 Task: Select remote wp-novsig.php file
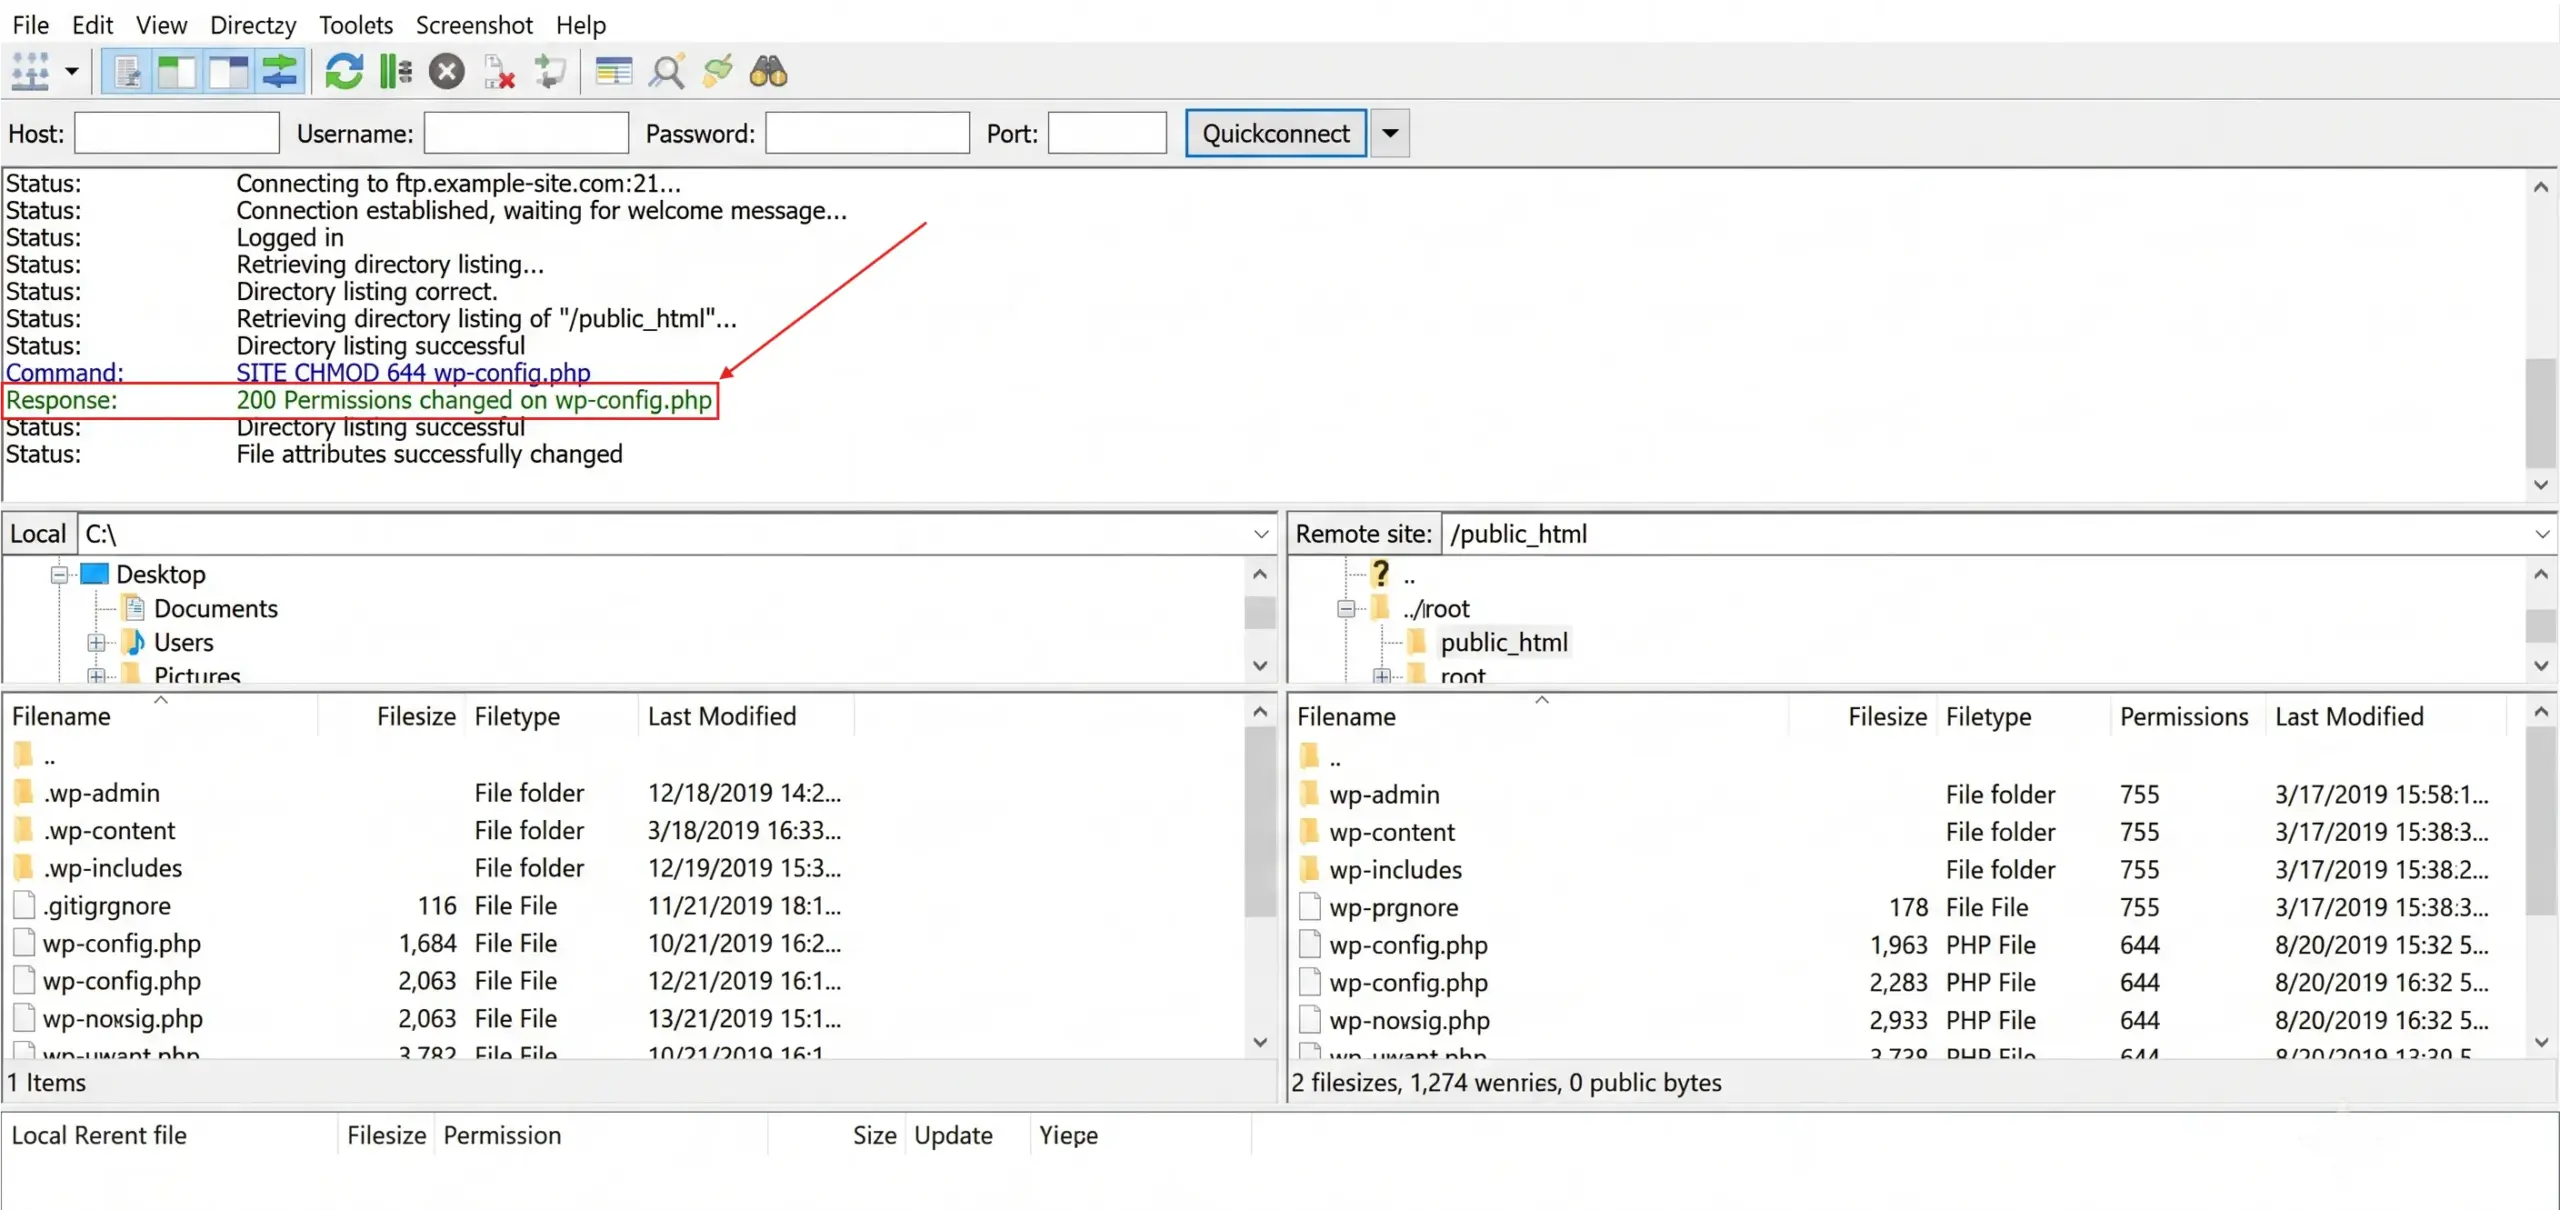1409,1021
